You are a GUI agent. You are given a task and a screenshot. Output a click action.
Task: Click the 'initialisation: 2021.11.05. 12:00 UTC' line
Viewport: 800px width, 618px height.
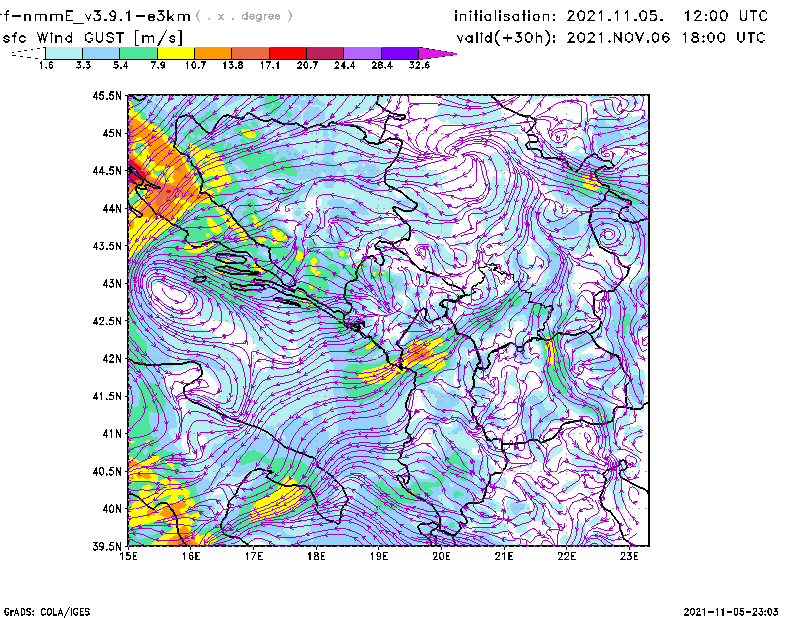pyautogui.click(x=611, y=16)
